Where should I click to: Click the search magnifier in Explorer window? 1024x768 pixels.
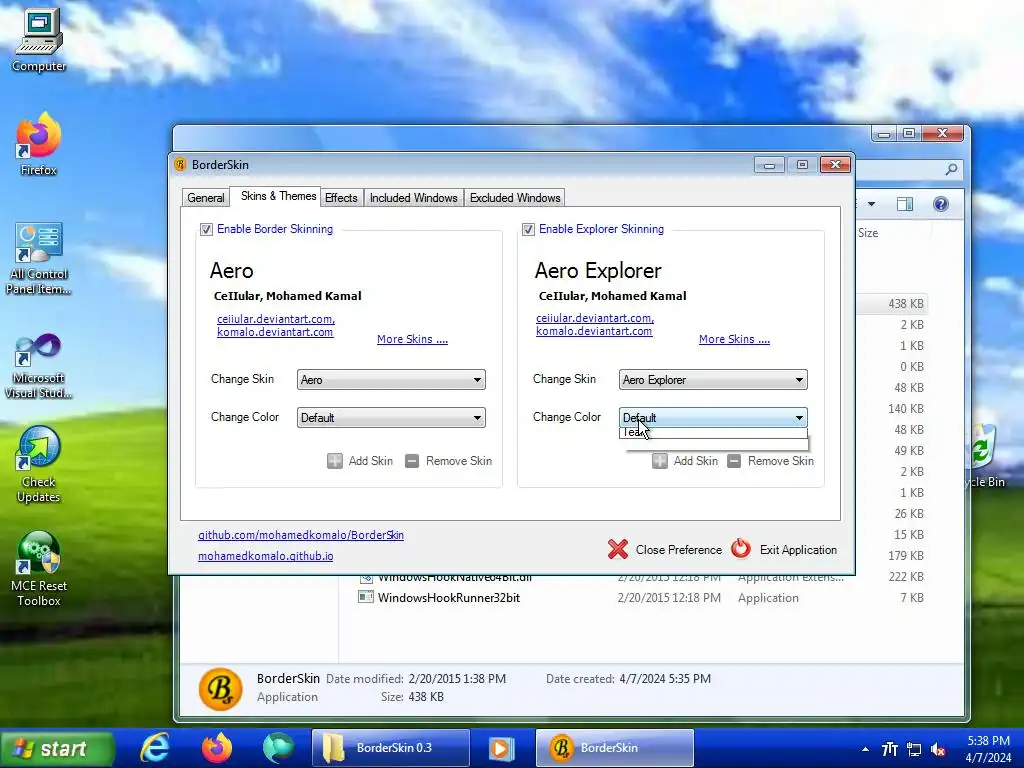pos(952,170)
